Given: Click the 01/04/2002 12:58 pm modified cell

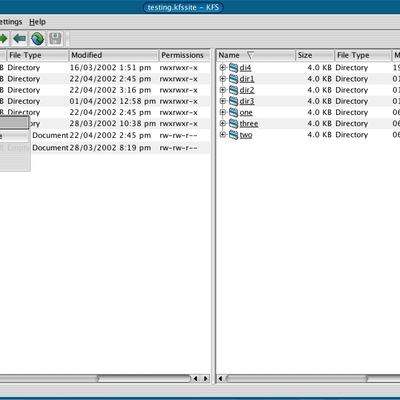Looking at the screenshot, I should click(x=113, y=101).
